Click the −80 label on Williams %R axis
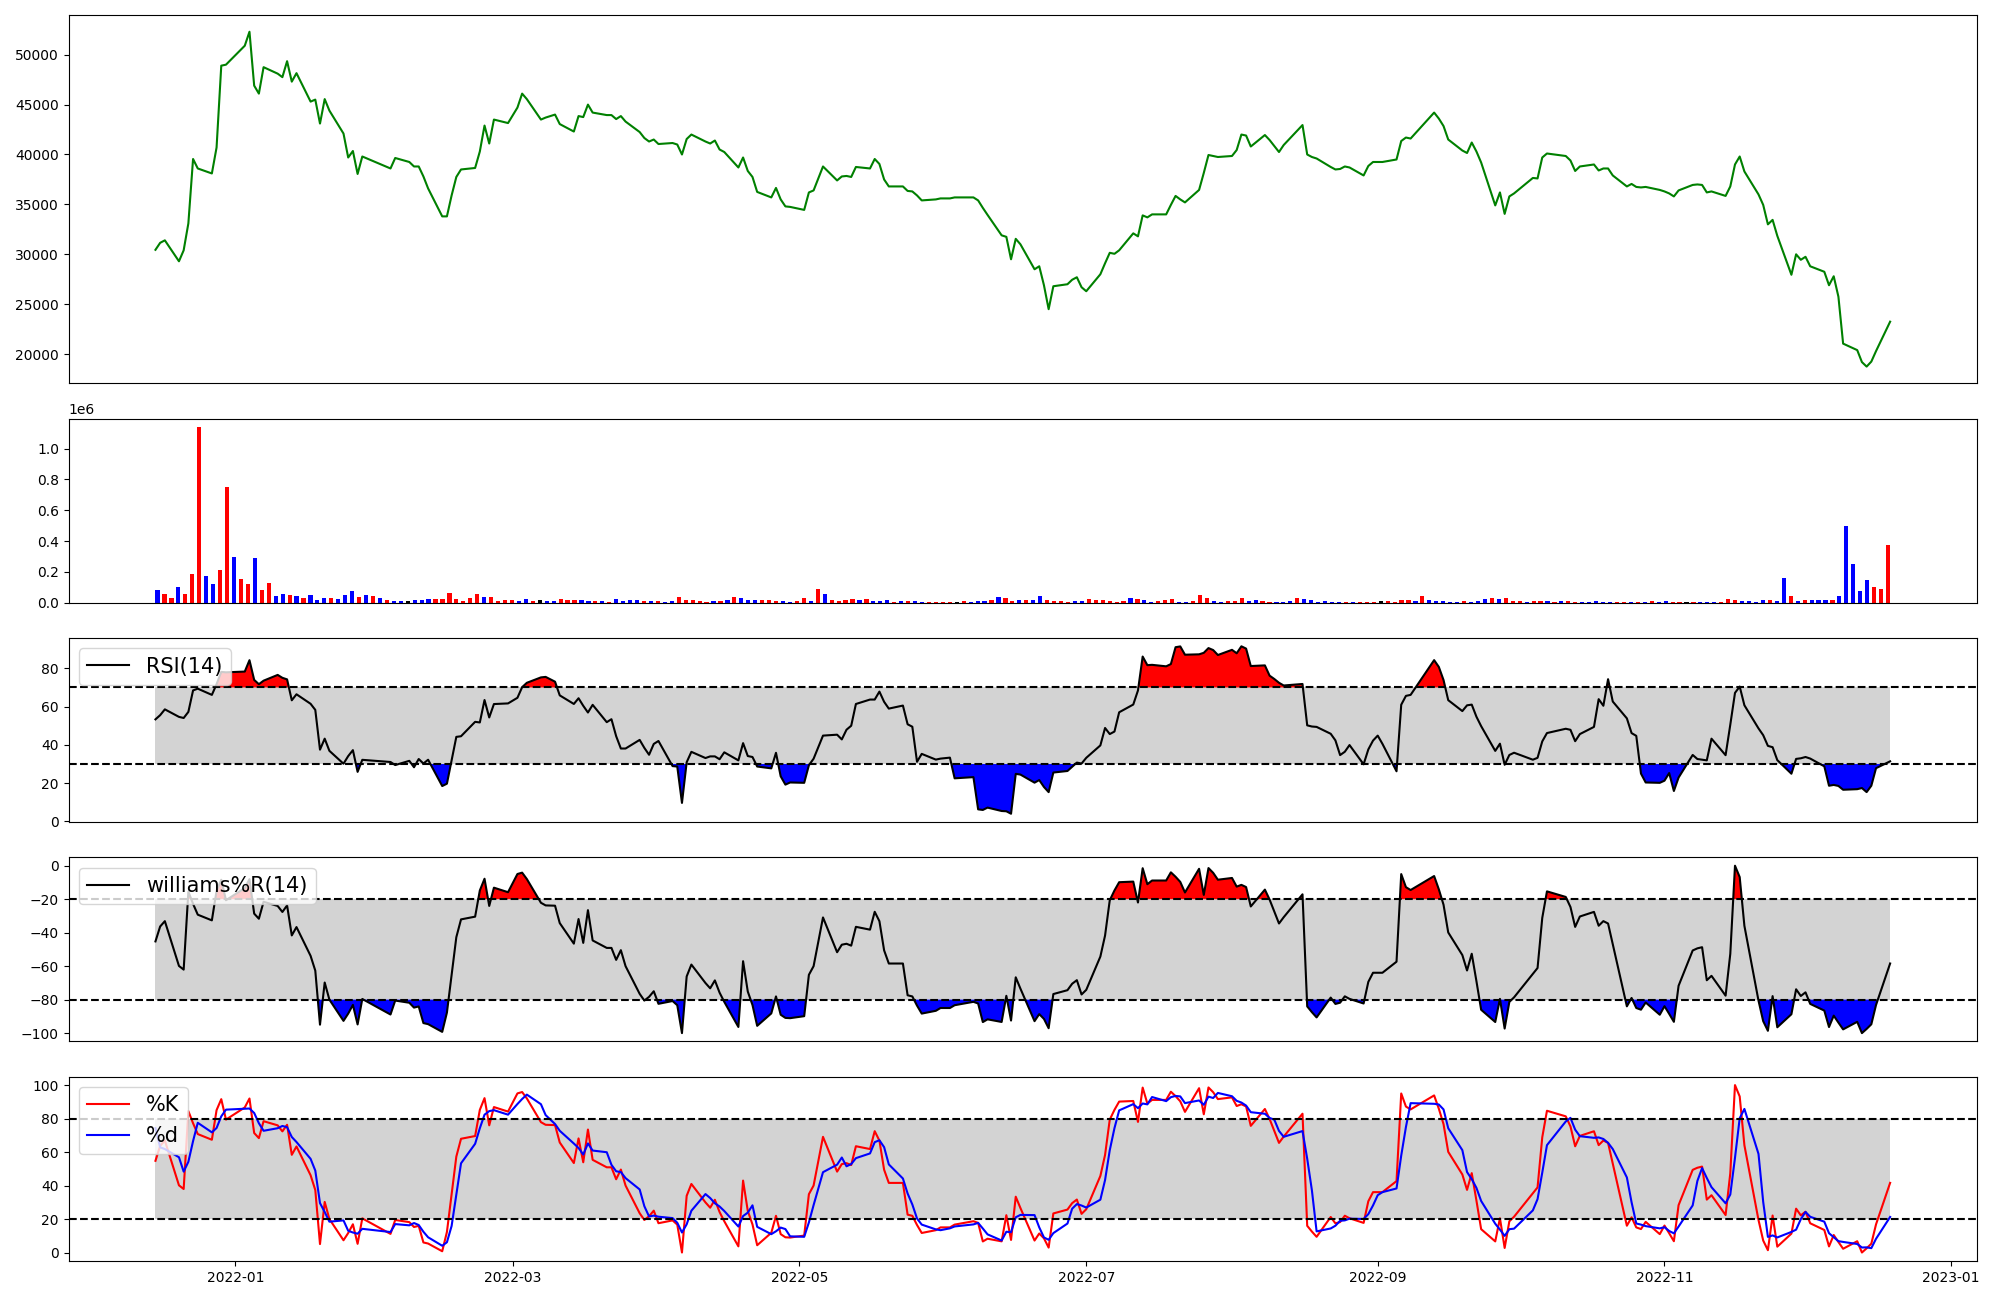 coord(44,1001)
